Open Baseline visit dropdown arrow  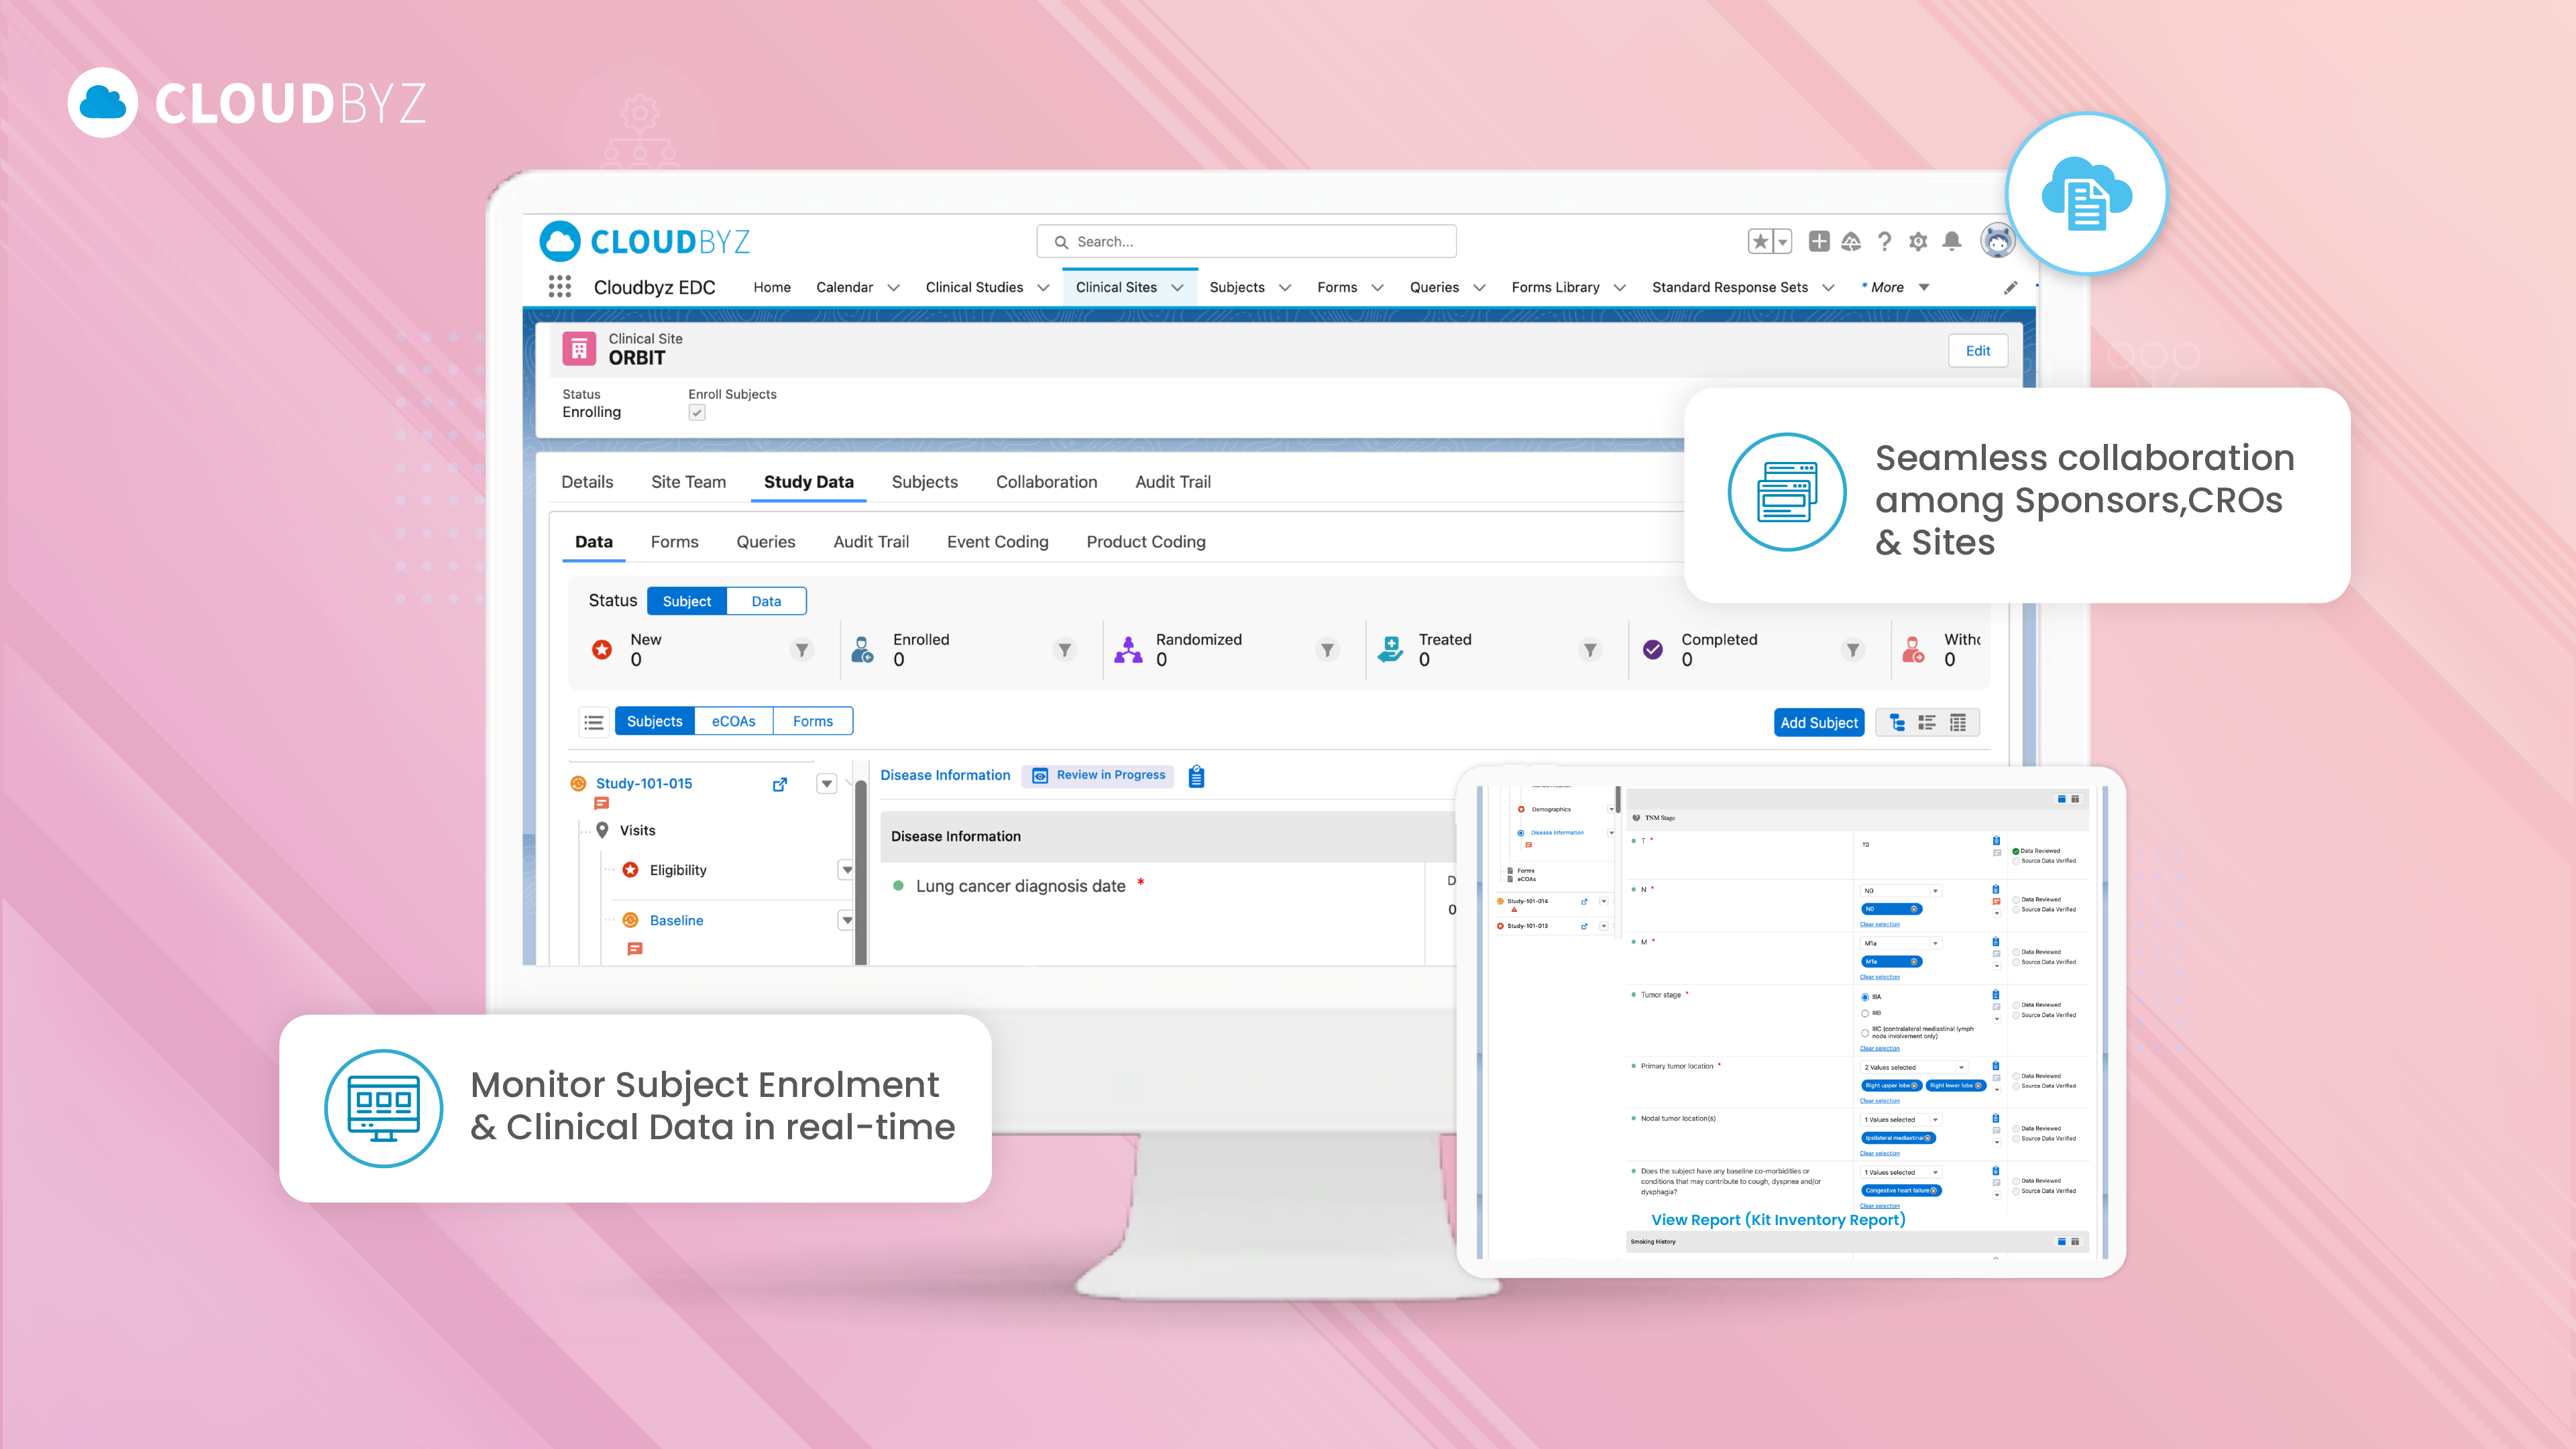(846, 920)
